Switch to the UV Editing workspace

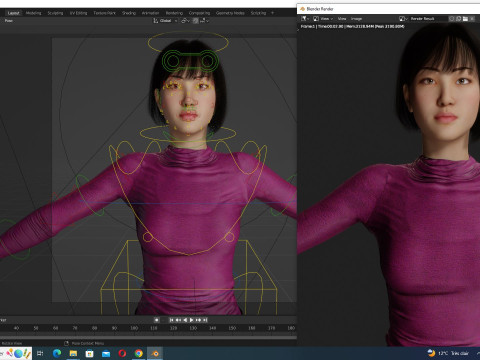click(x=78, y=13)
